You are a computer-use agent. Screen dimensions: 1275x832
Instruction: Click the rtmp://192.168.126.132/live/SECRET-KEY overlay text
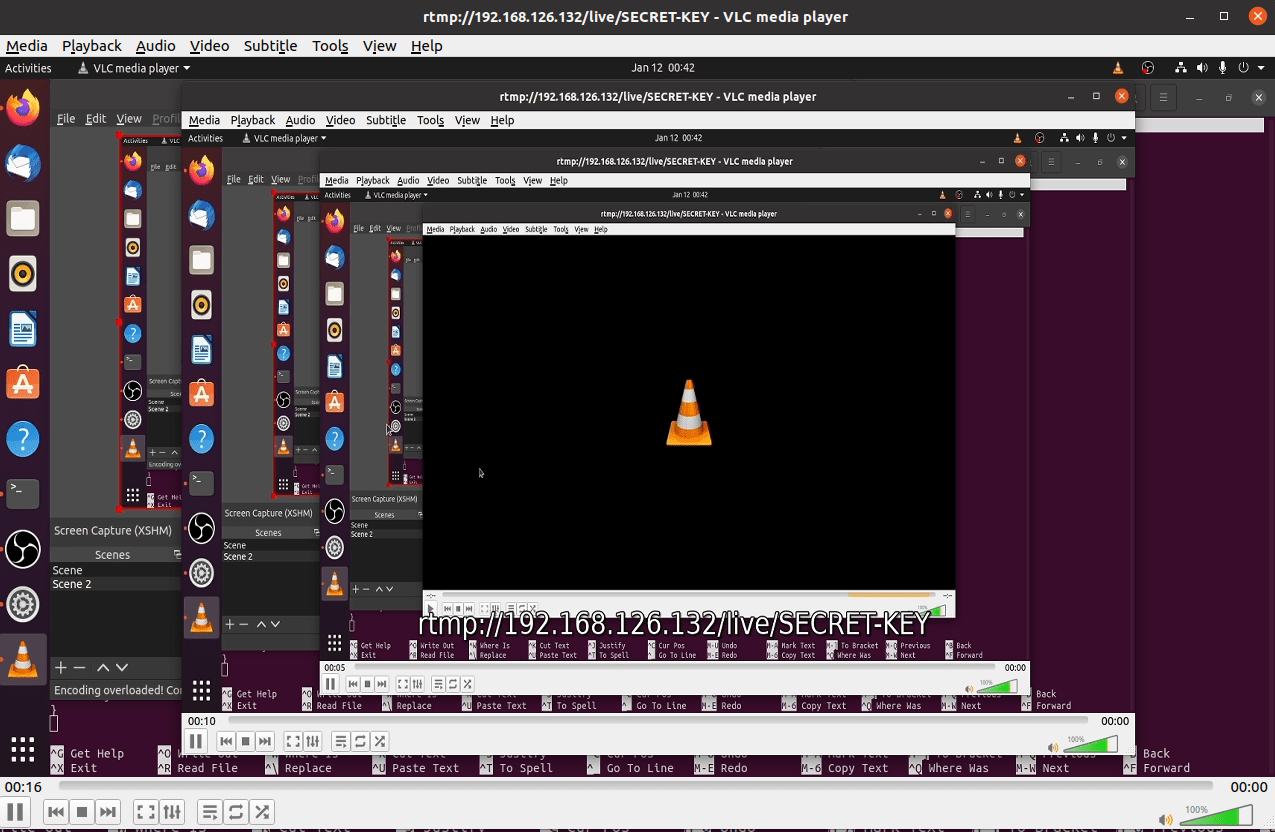point(674,623)
